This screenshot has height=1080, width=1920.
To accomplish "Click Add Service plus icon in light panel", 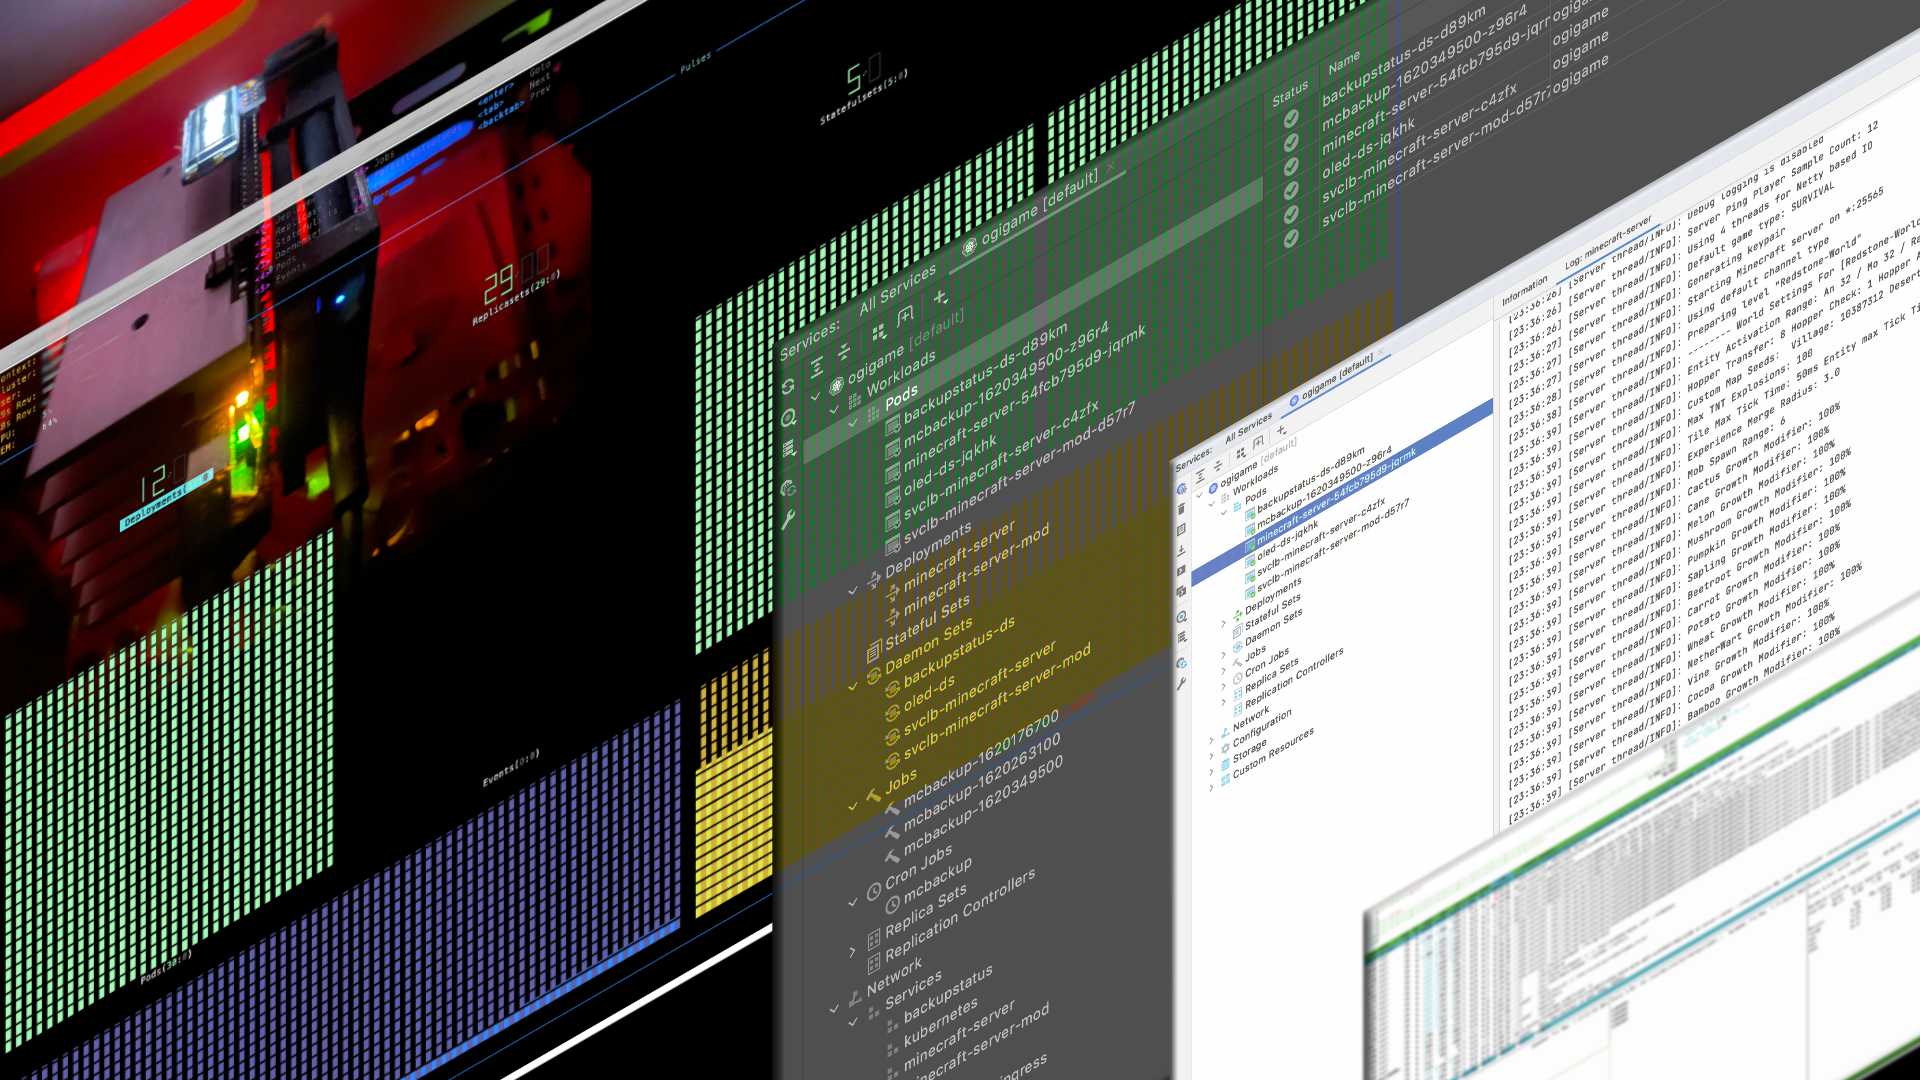I will click(x=1281, y=430).
